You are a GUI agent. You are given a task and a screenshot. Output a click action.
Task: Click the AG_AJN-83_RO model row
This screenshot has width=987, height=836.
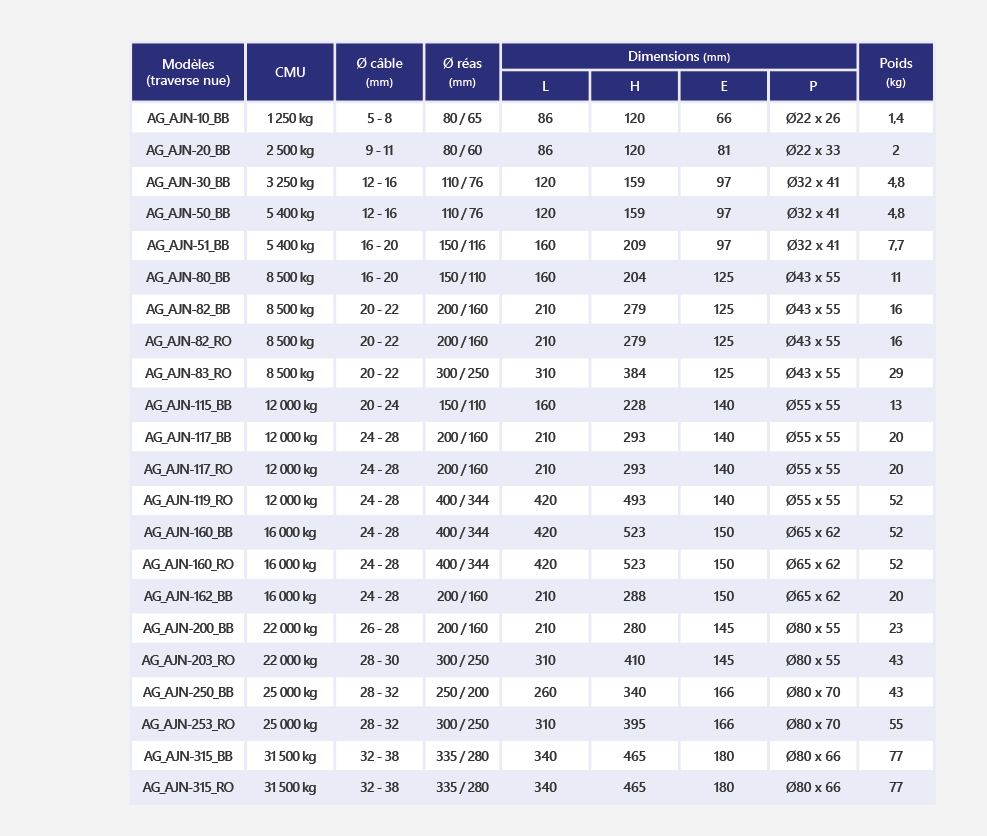click(533, 373)
